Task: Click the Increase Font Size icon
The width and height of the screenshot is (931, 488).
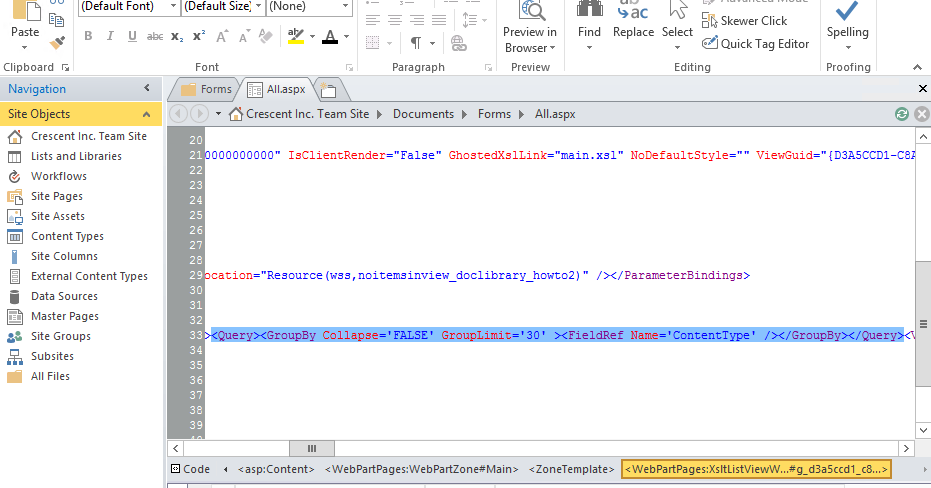Action: pyautogui.click(x=221, y=36)
